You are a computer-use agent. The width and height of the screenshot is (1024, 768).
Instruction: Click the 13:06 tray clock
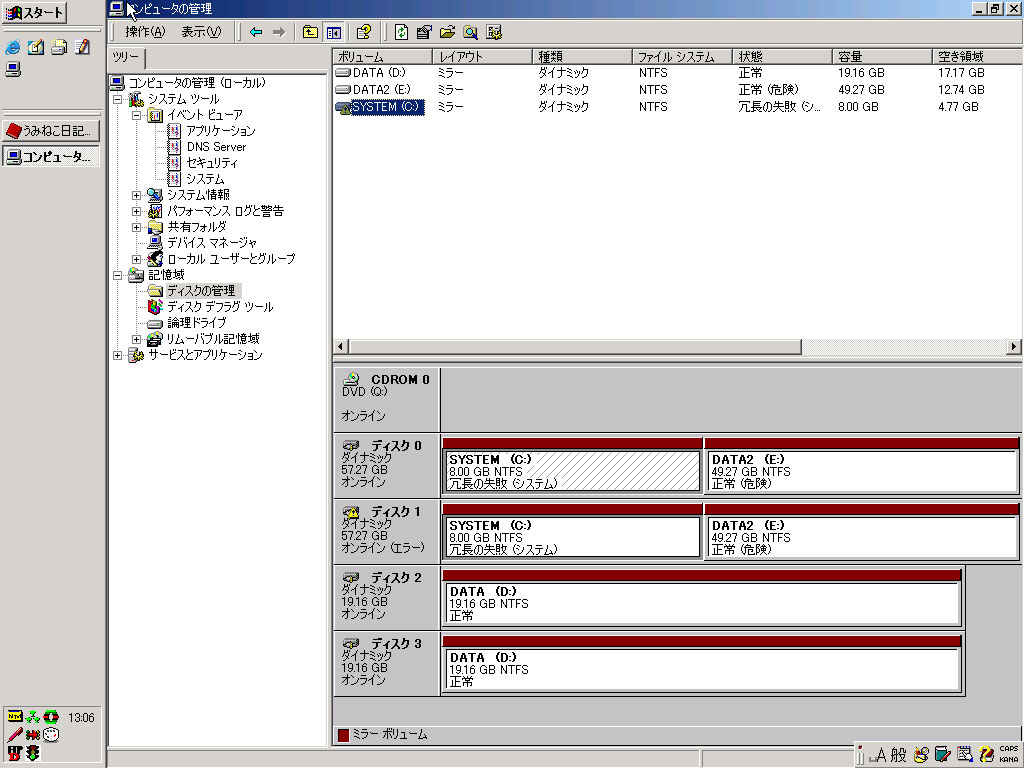(81, 718)
